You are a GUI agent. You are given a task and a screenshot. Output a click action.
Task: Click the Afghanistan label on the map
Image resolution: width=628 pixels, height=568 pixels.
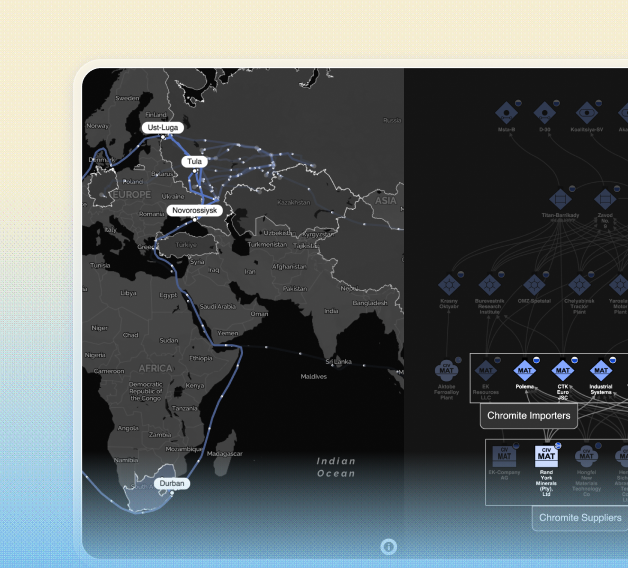[x=289, y=266]
